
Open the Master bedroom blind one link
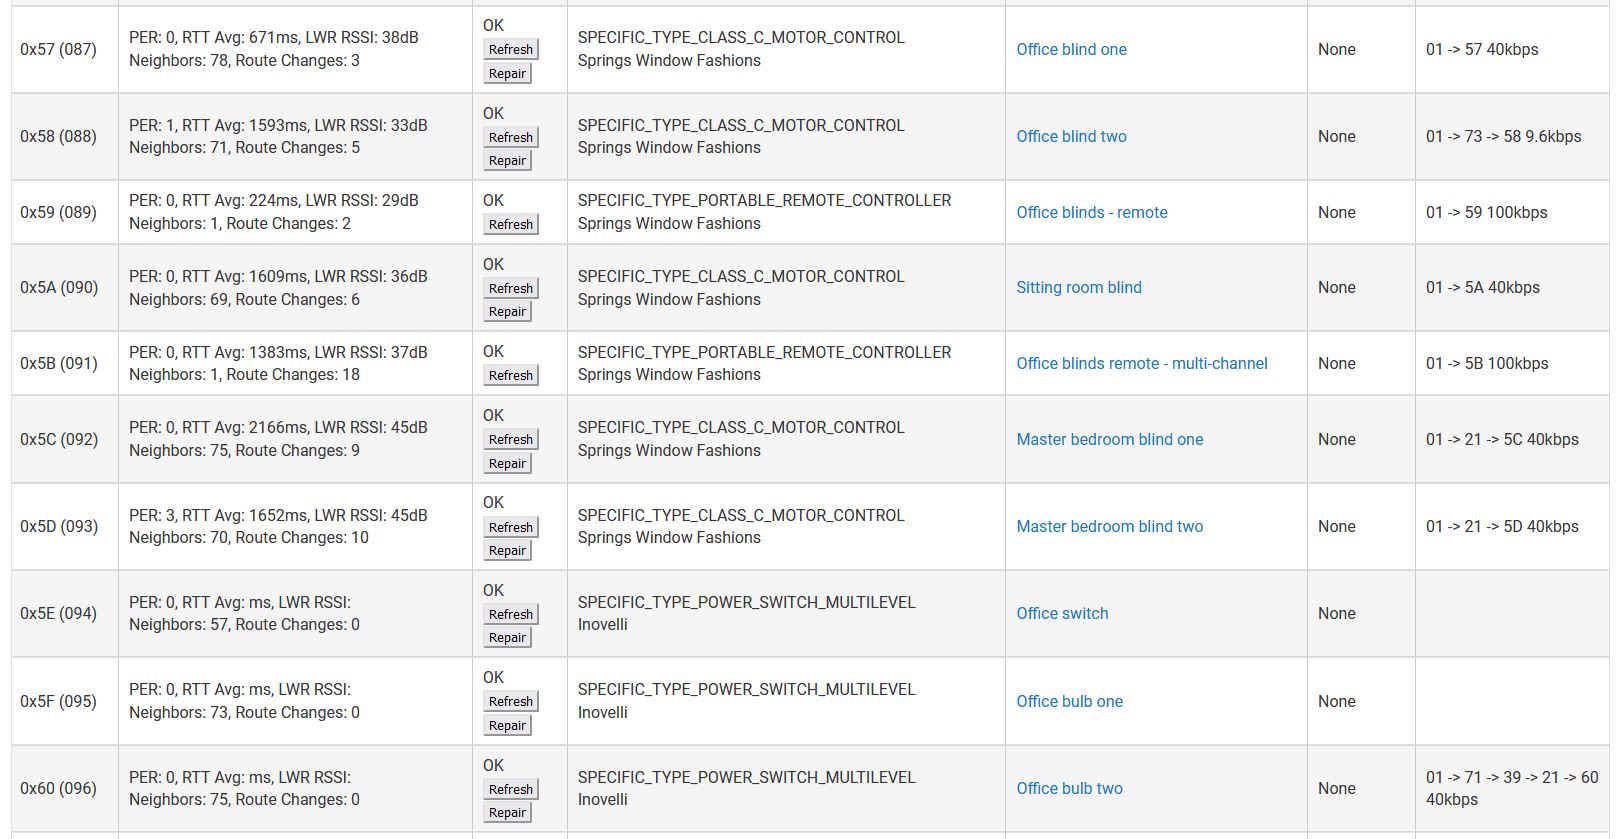(x=1110, y=439)
